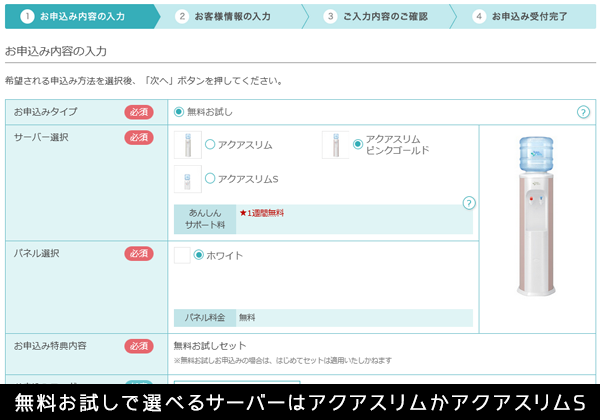Screen dimensions: 600x420
Task: Click the パネル料金 label
Action: click(205, 318)
